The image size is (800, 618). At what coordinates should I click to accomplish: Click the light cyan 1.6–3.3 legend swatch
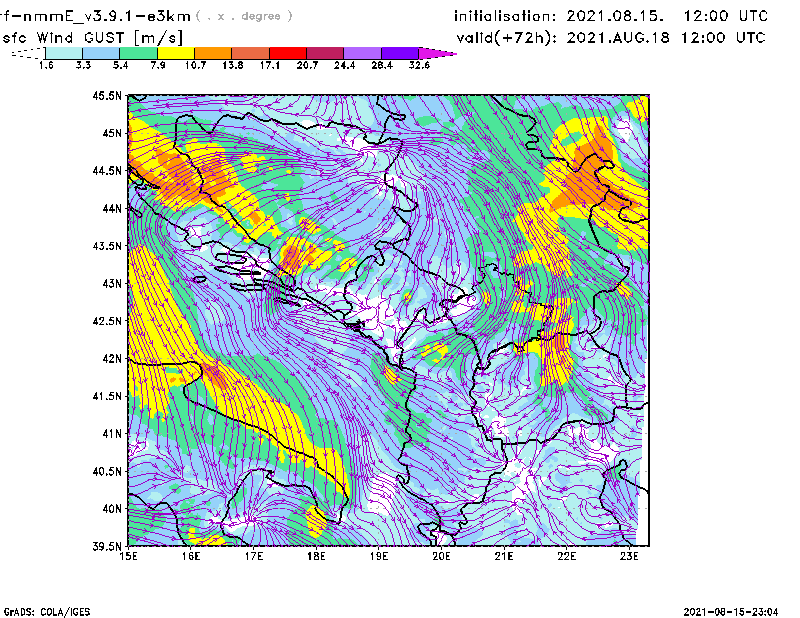(64, 53)
